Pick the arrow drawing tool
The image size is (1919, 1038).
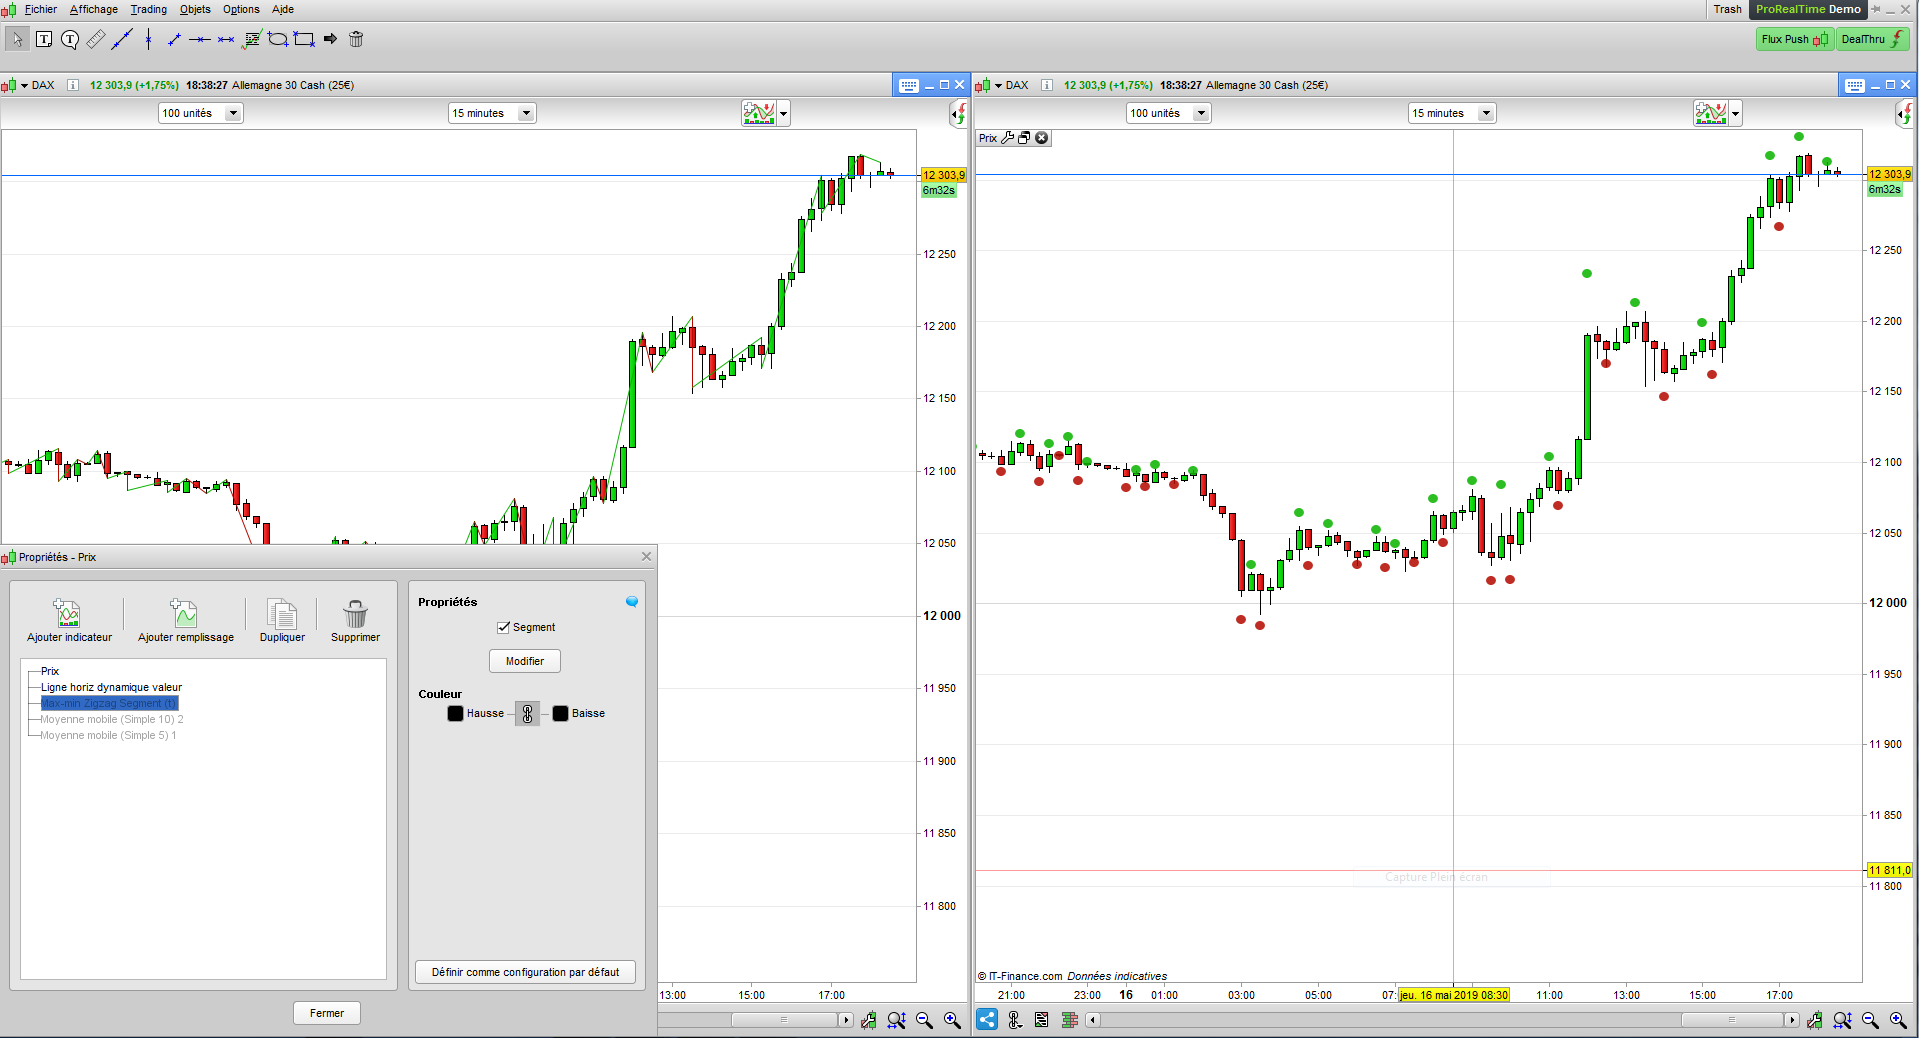coord(330,39)
